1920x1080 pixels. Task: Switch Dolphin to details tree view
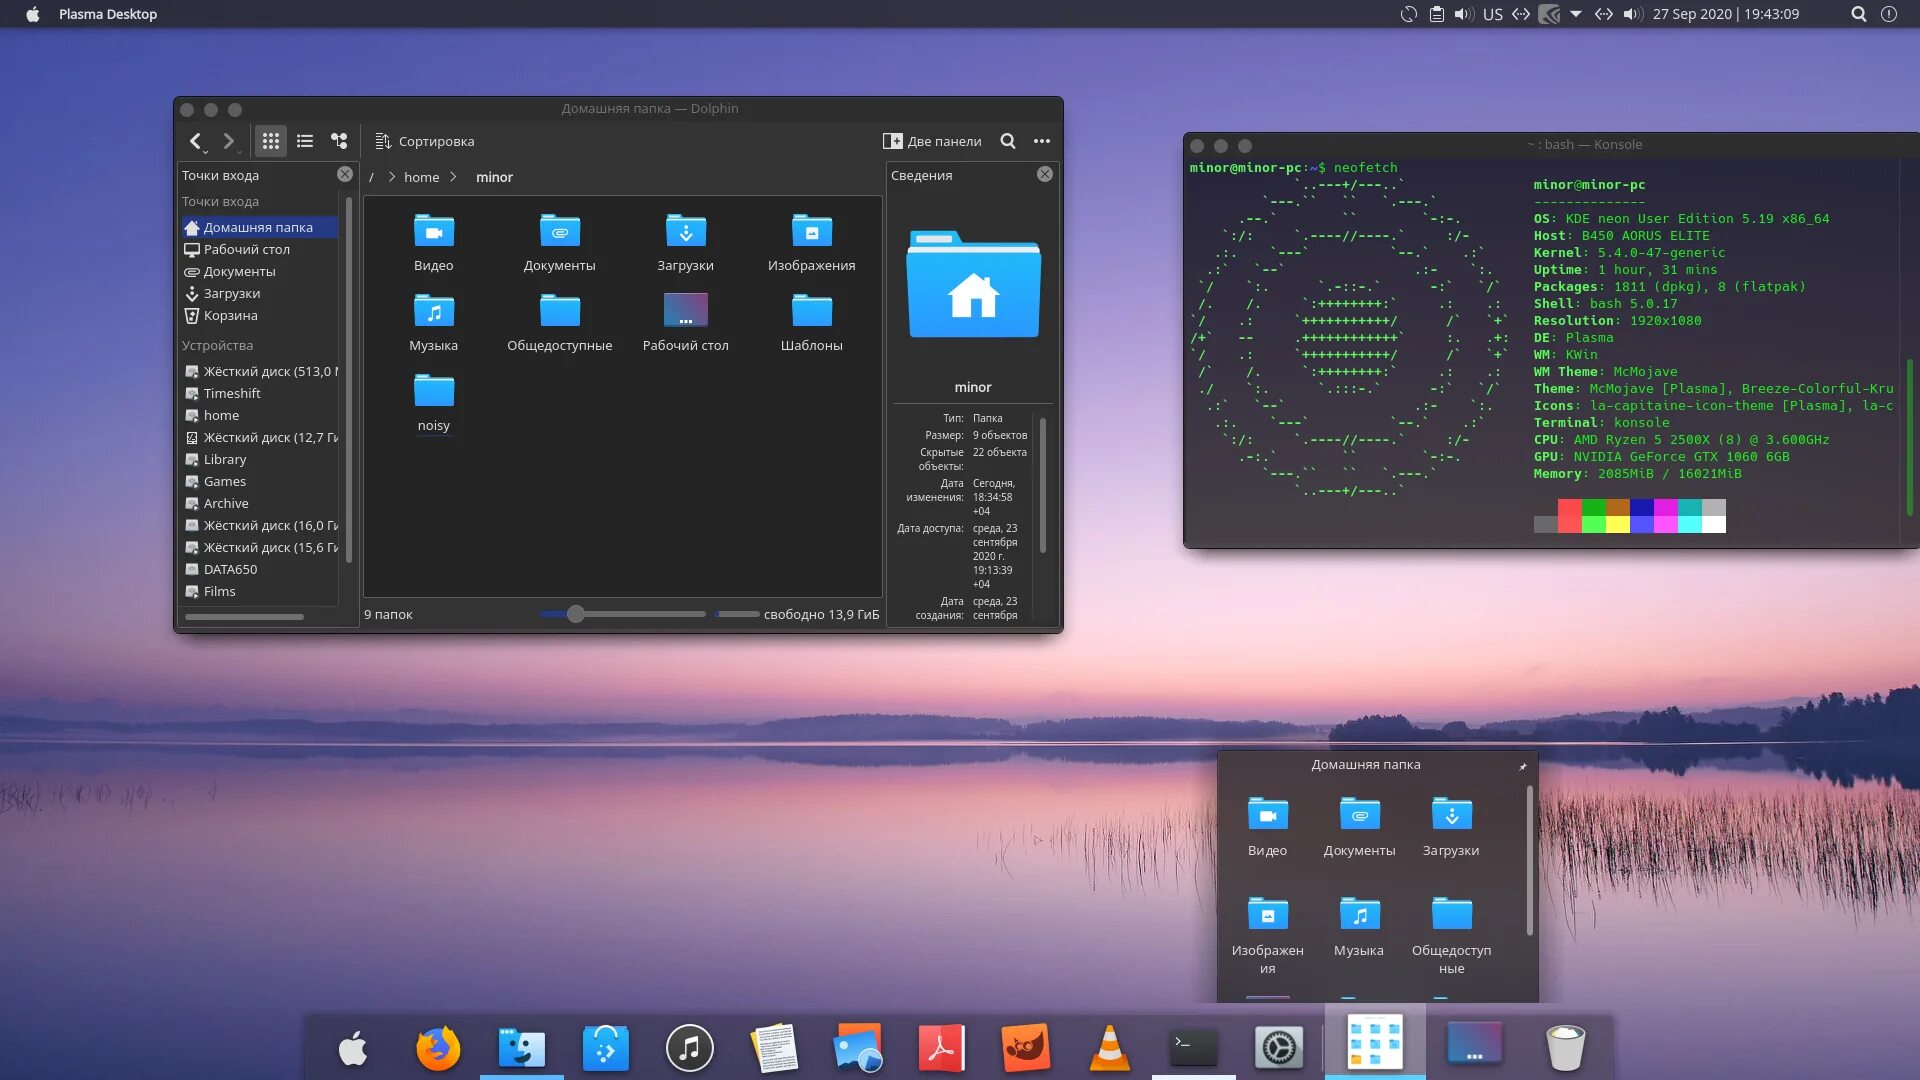[x=339, y=141]
